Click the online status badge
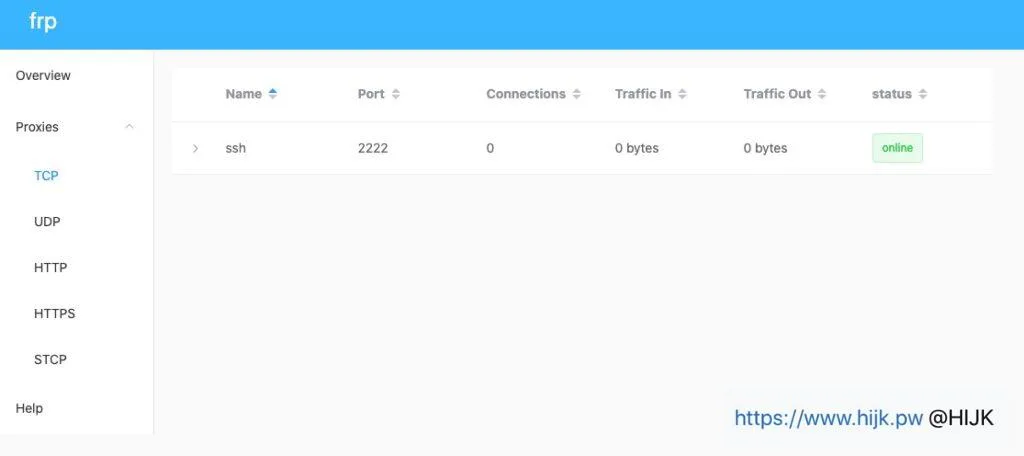The height and width of the screenshot is (456, 1024). (897, 148)
